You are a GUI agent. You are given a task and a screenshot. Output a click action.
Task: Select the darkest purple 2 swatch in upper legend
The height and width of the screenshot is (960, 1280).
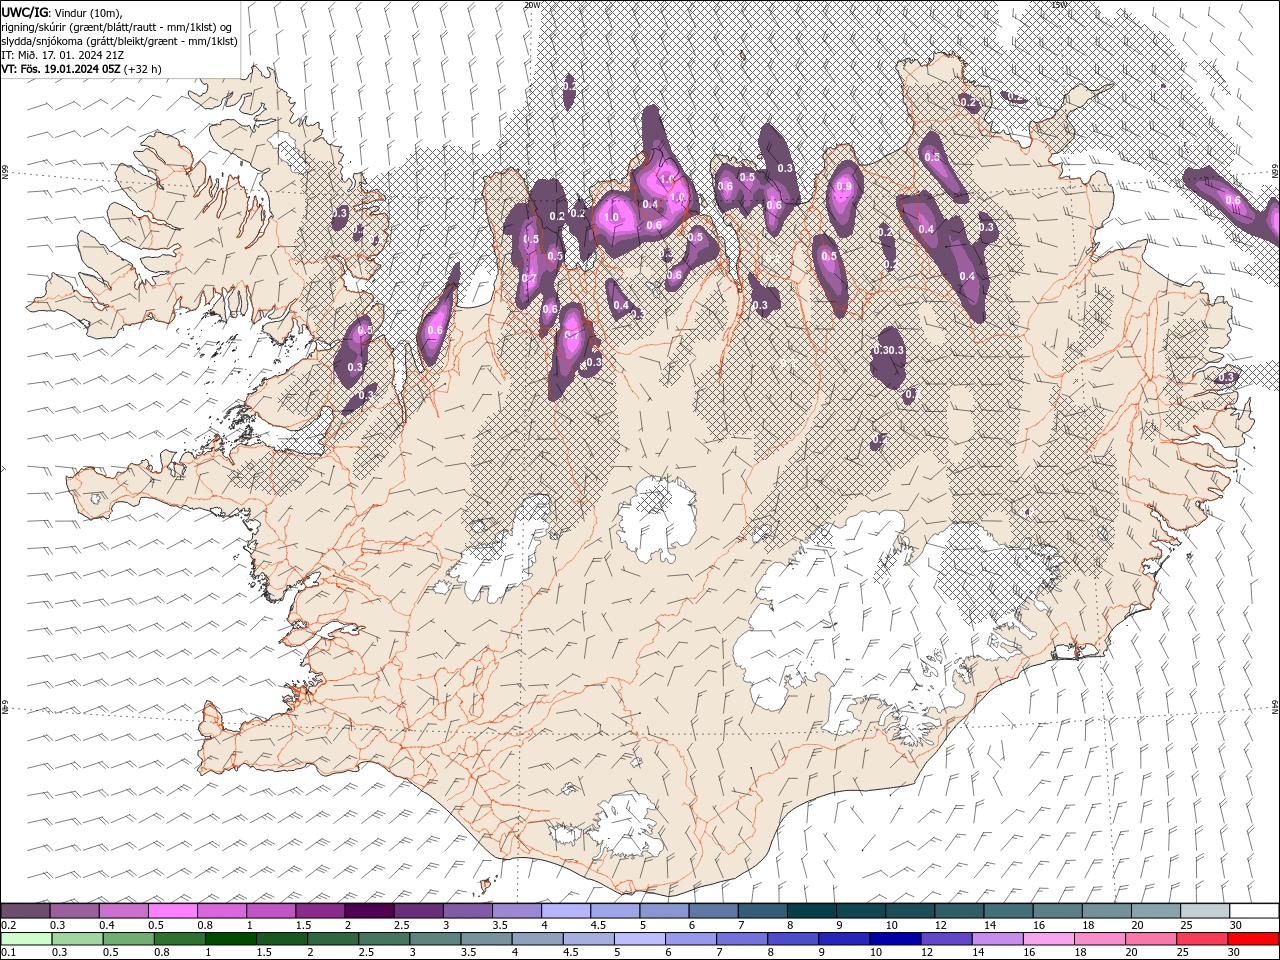click(369, 911)
